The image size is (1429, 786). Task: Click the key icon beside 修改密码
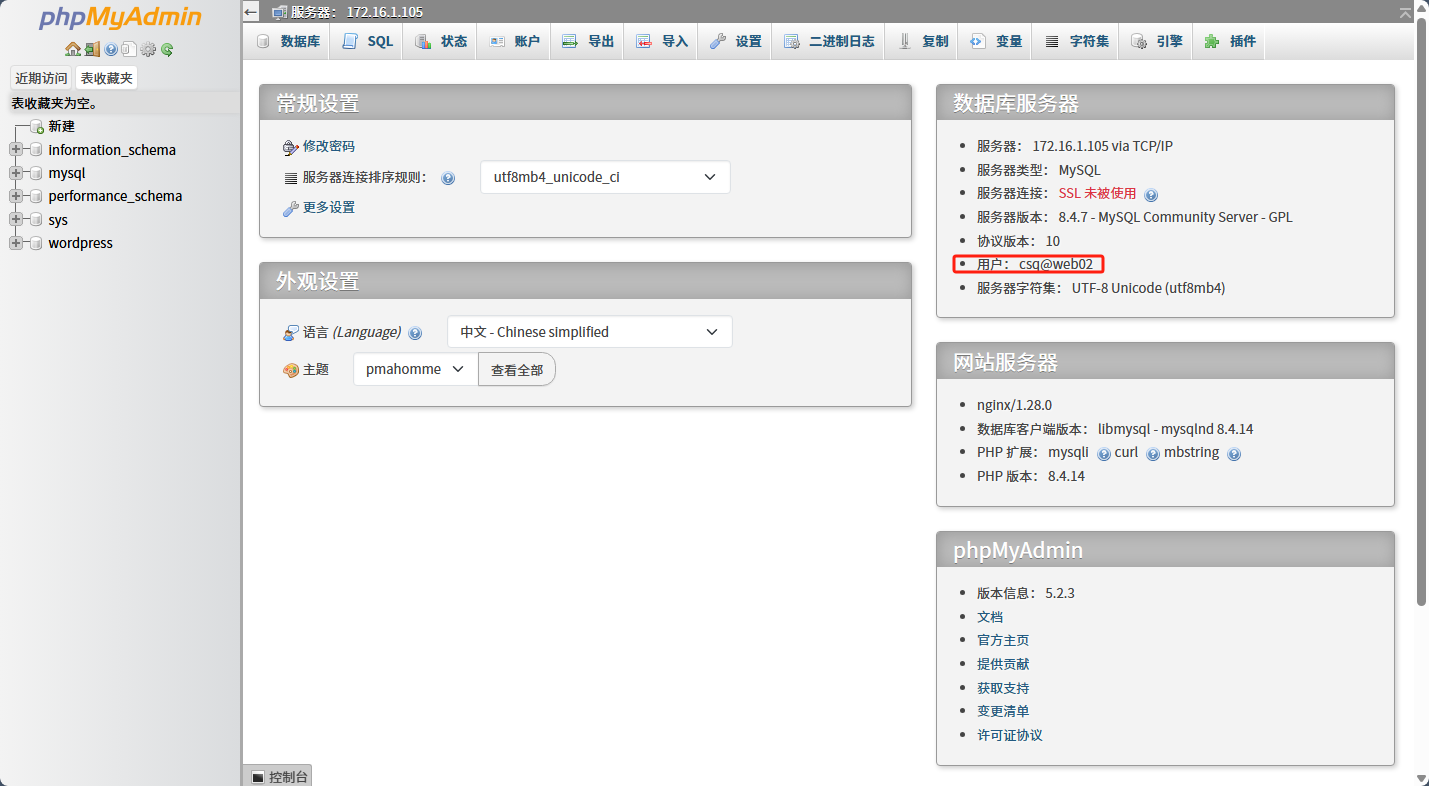[291, 147]
